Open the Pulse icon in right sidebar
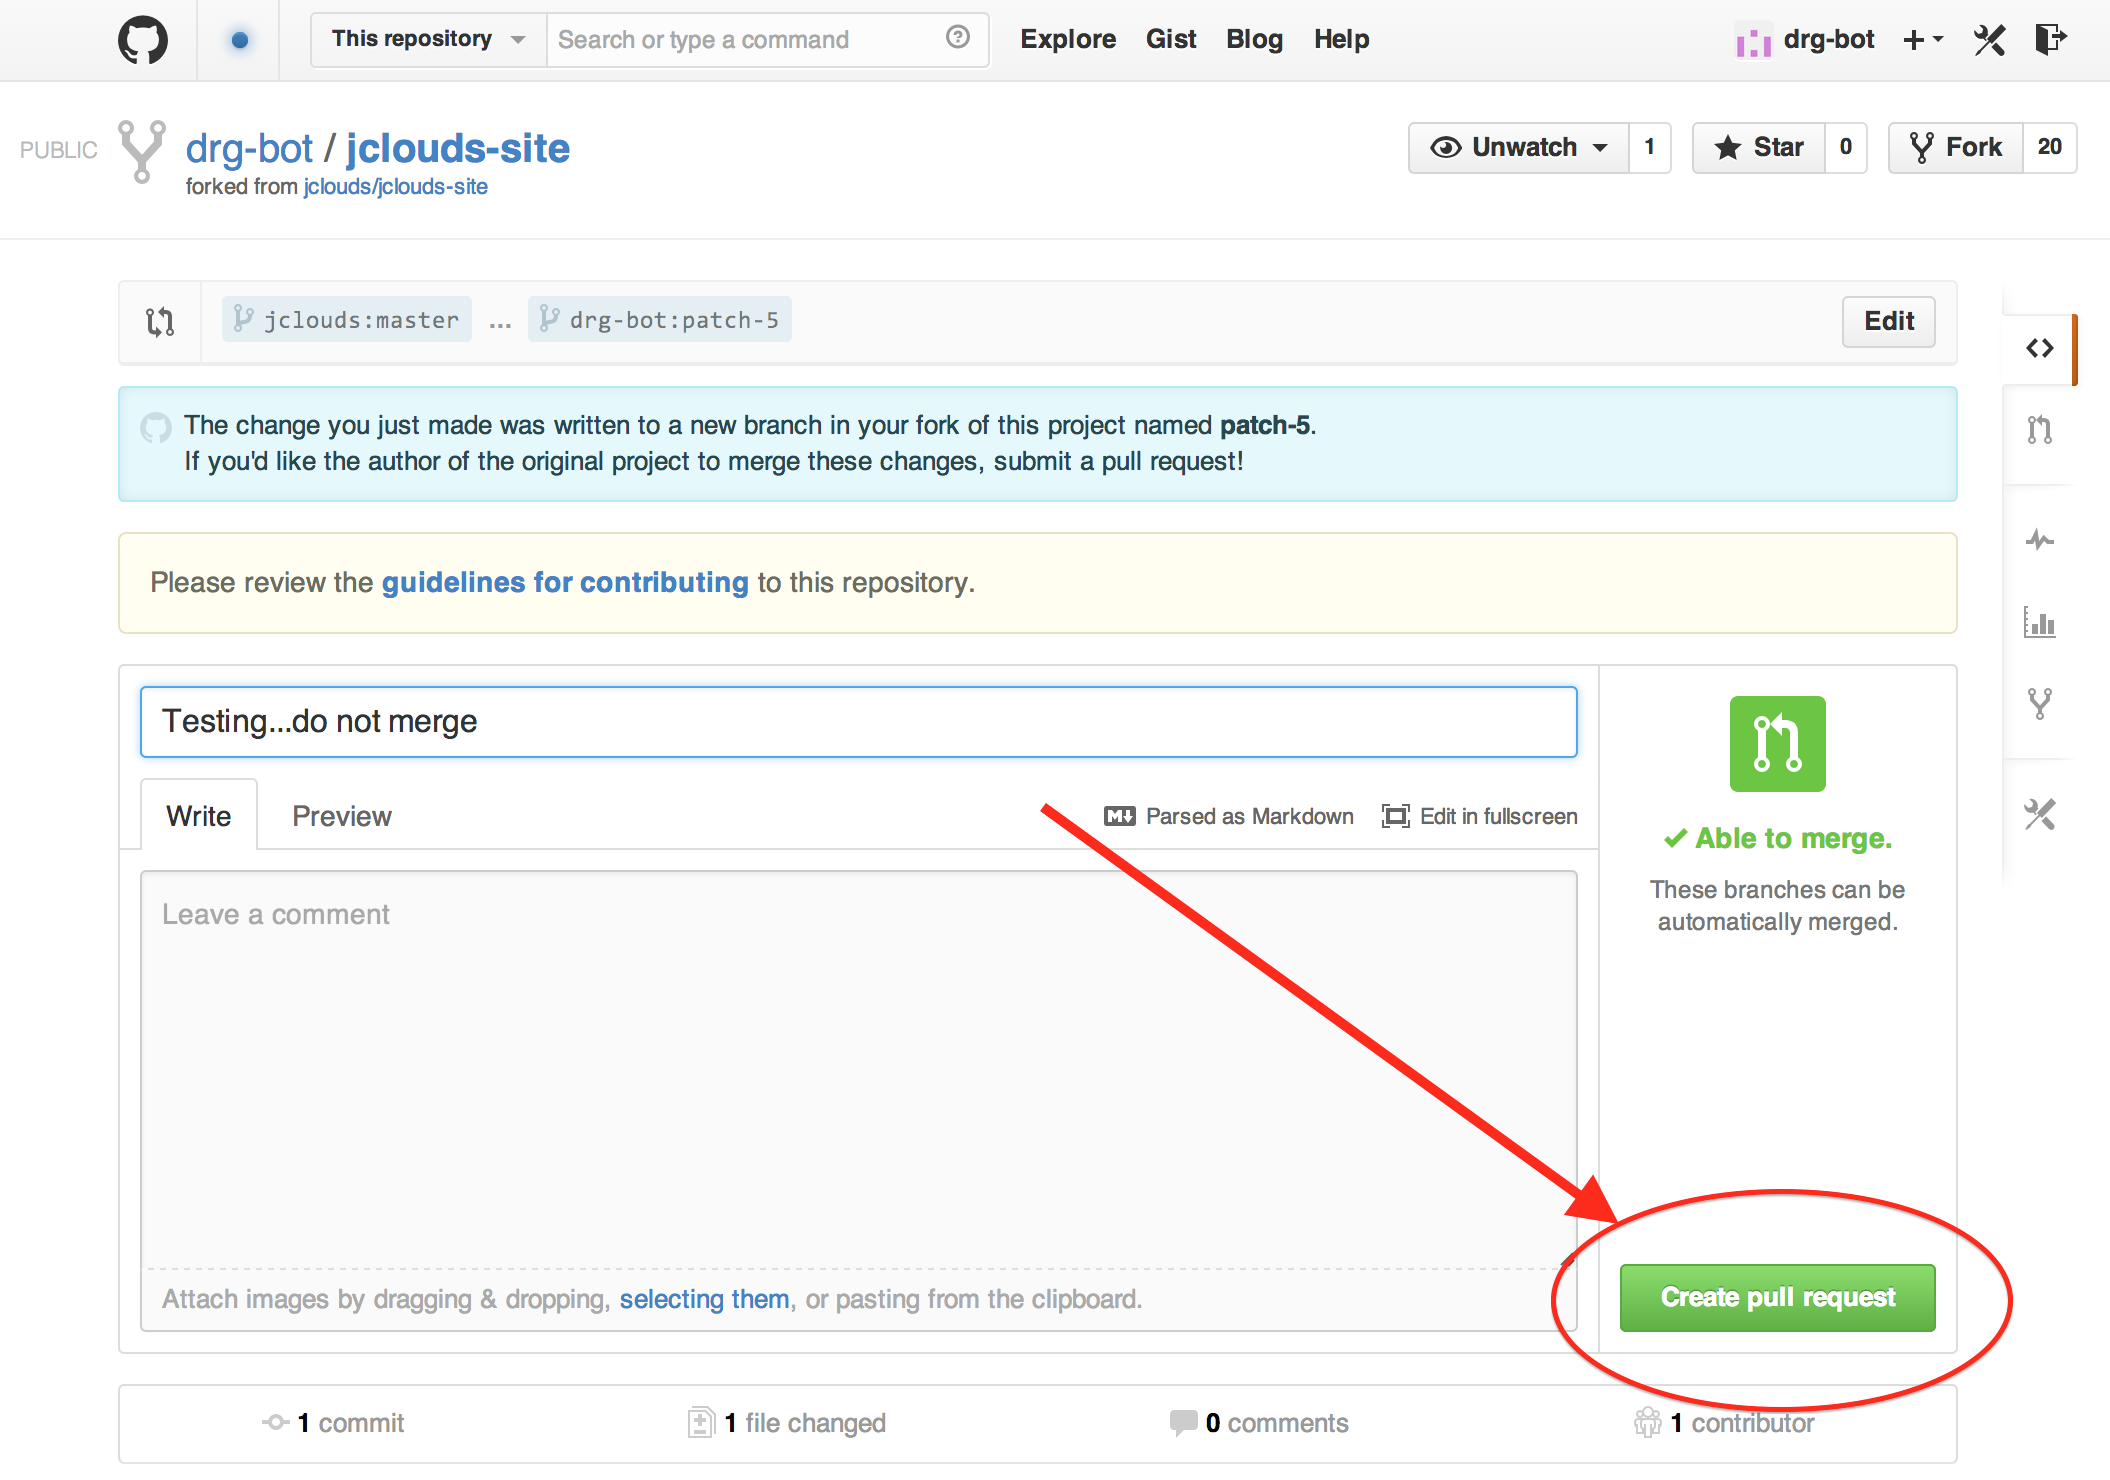The image size is (2110, 1480). 2039,541
